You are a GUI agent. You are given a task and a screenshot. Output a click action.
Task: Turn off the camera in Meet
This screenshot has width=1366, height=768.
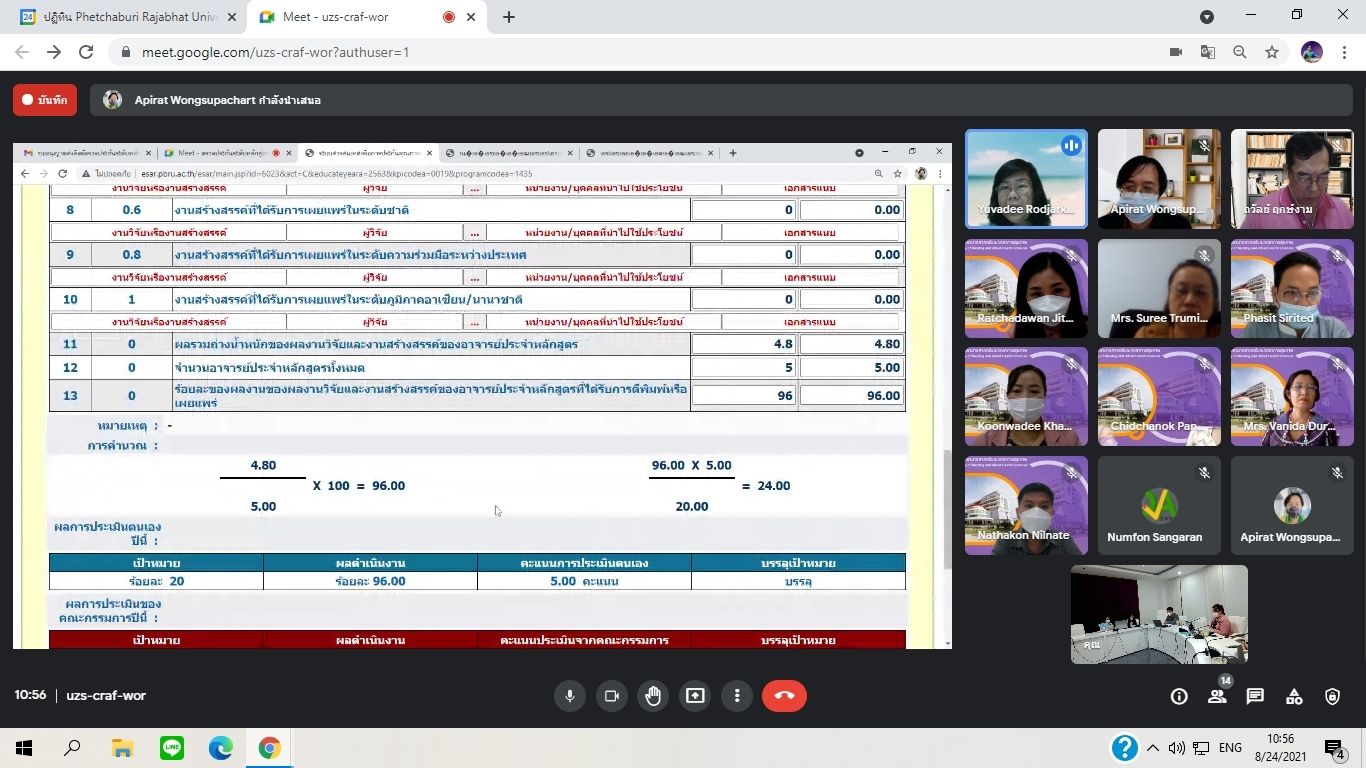coord(612,696)
